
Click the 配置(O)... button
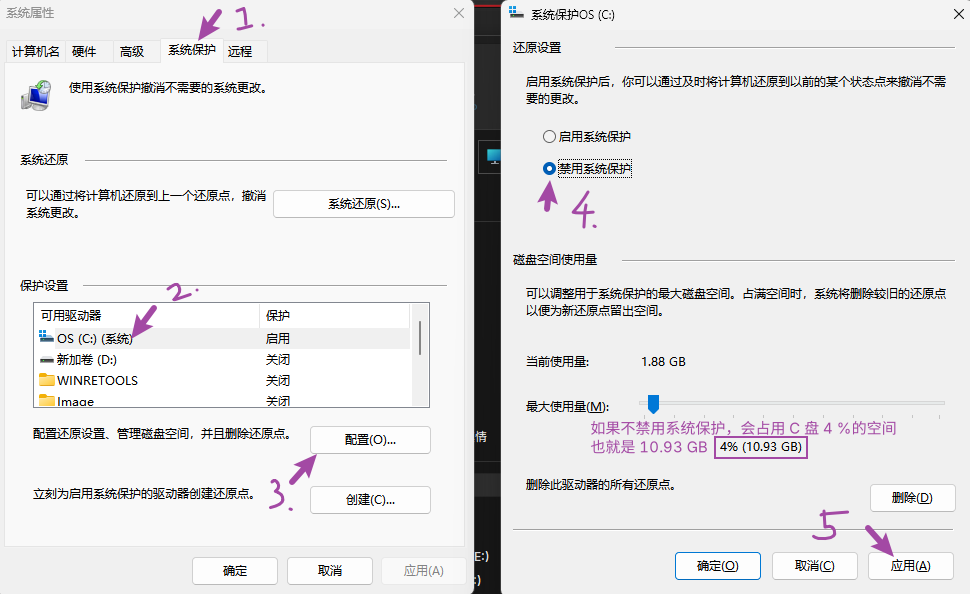click(370, 440)
